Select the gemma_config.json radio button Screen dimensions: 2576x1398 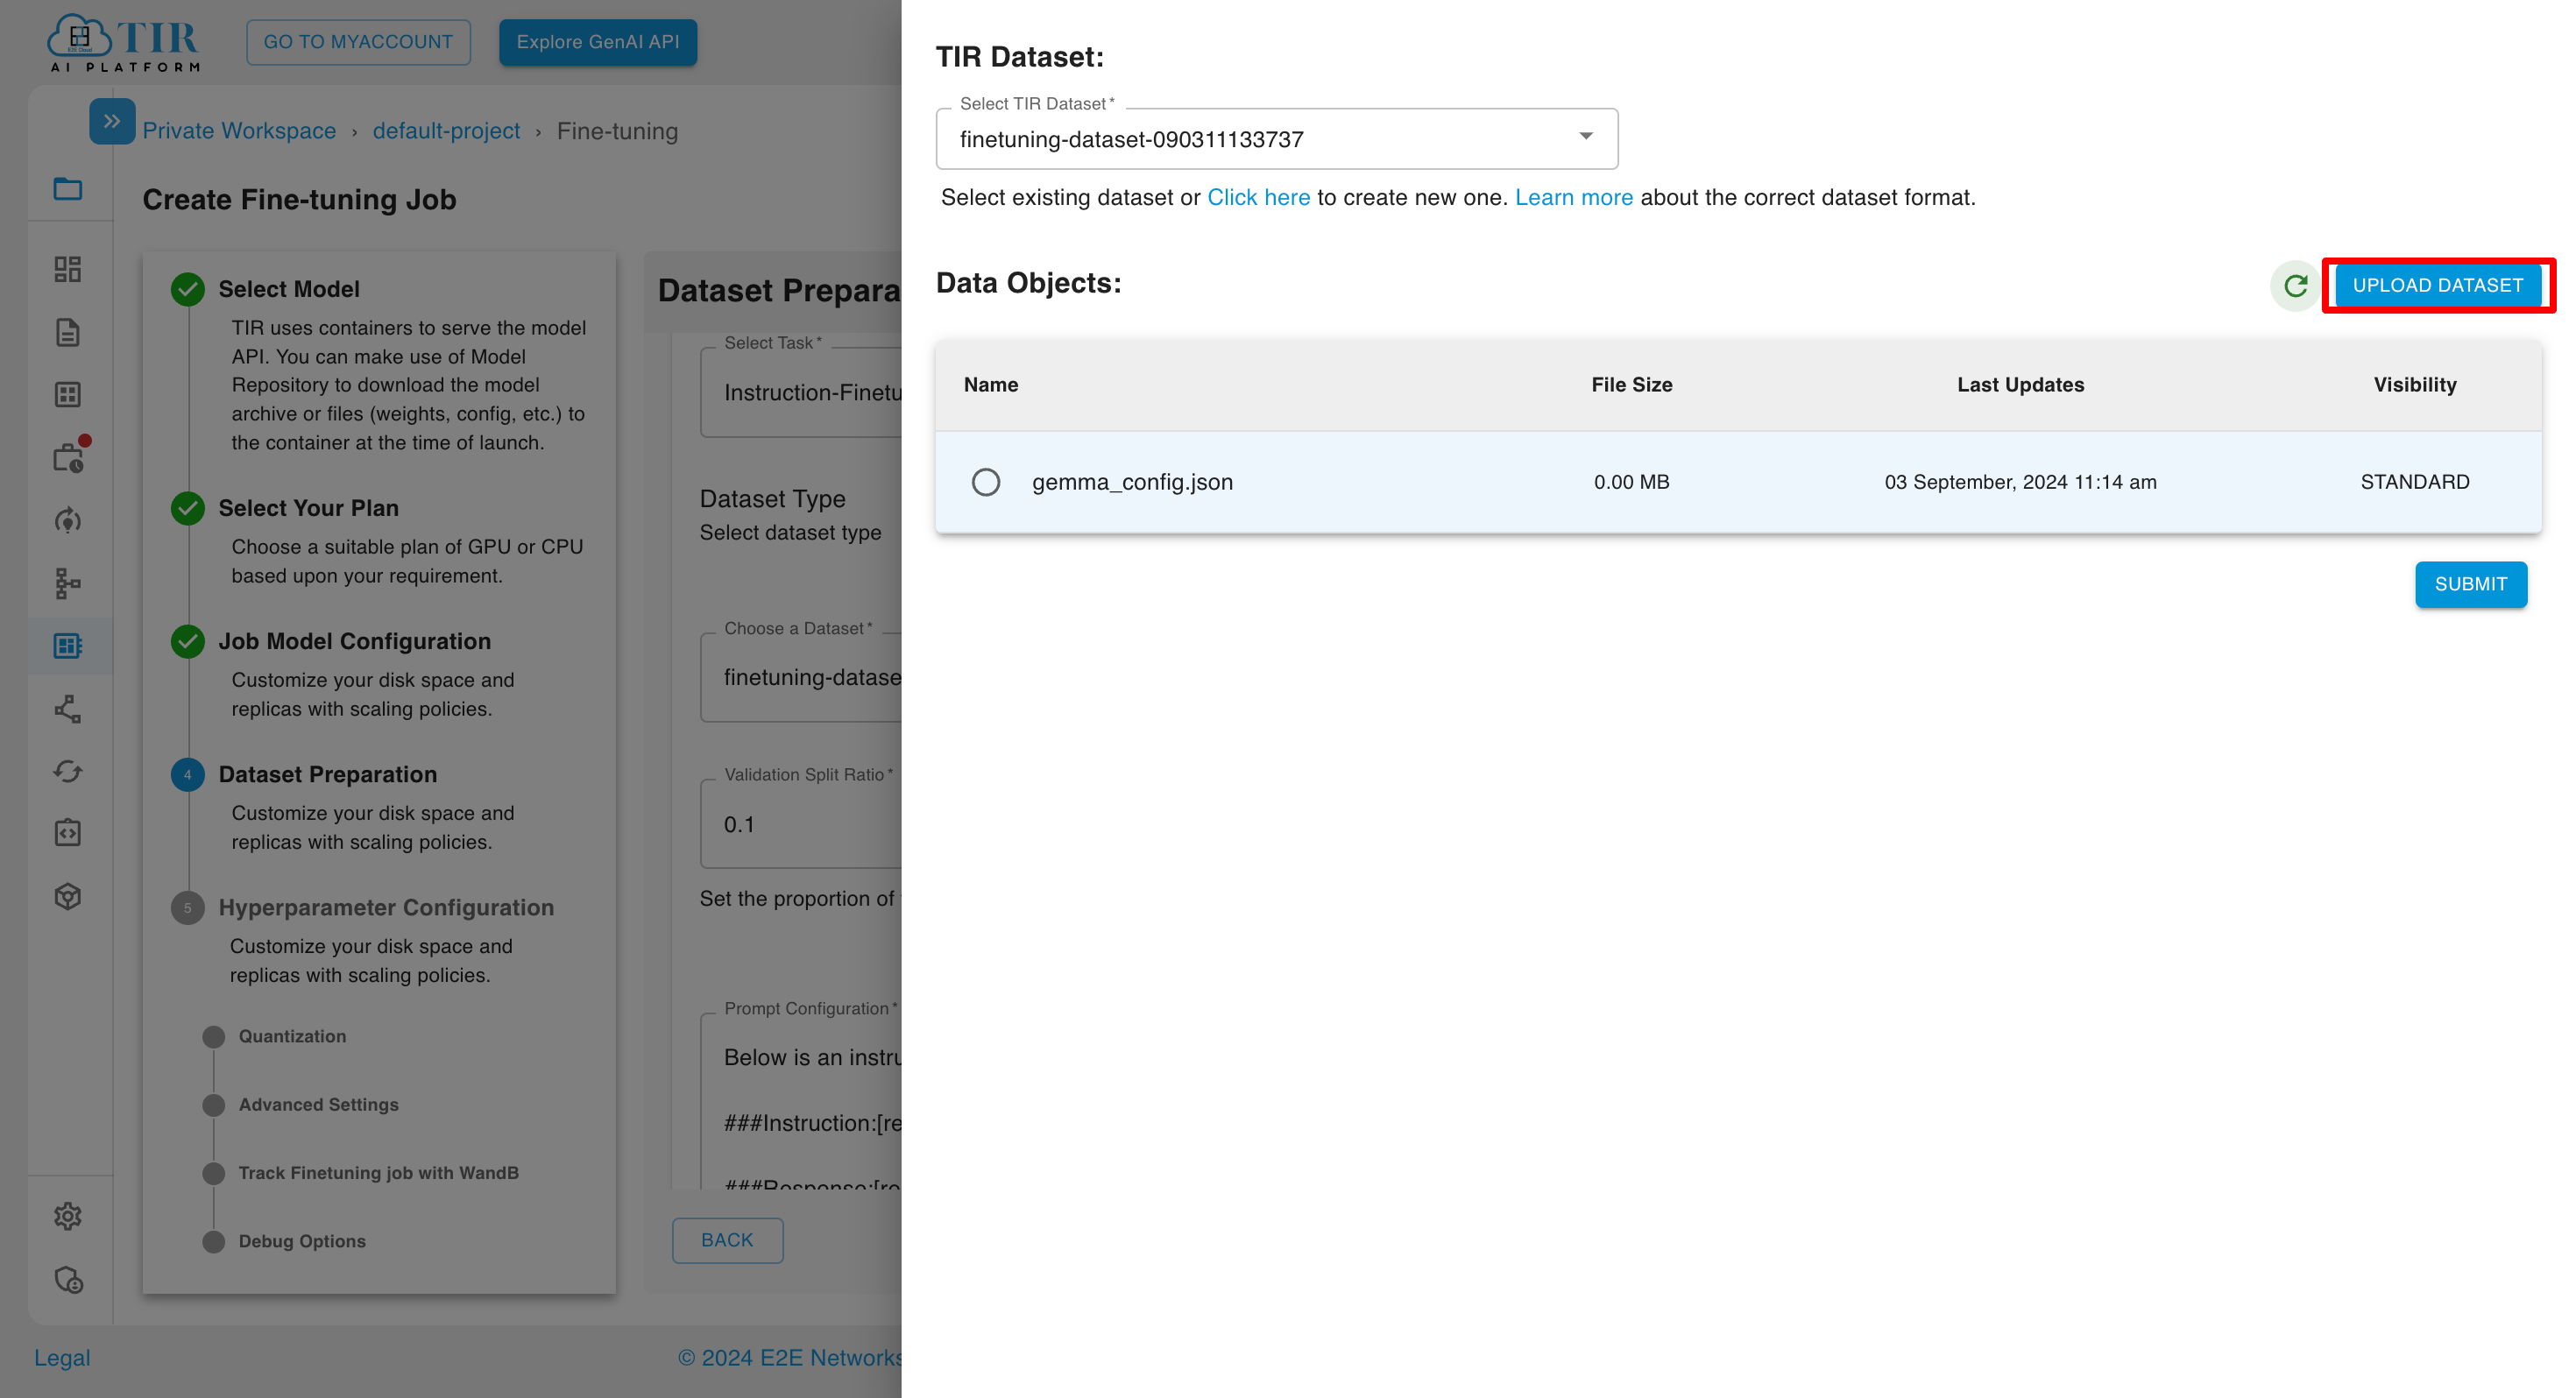point(986,482)
